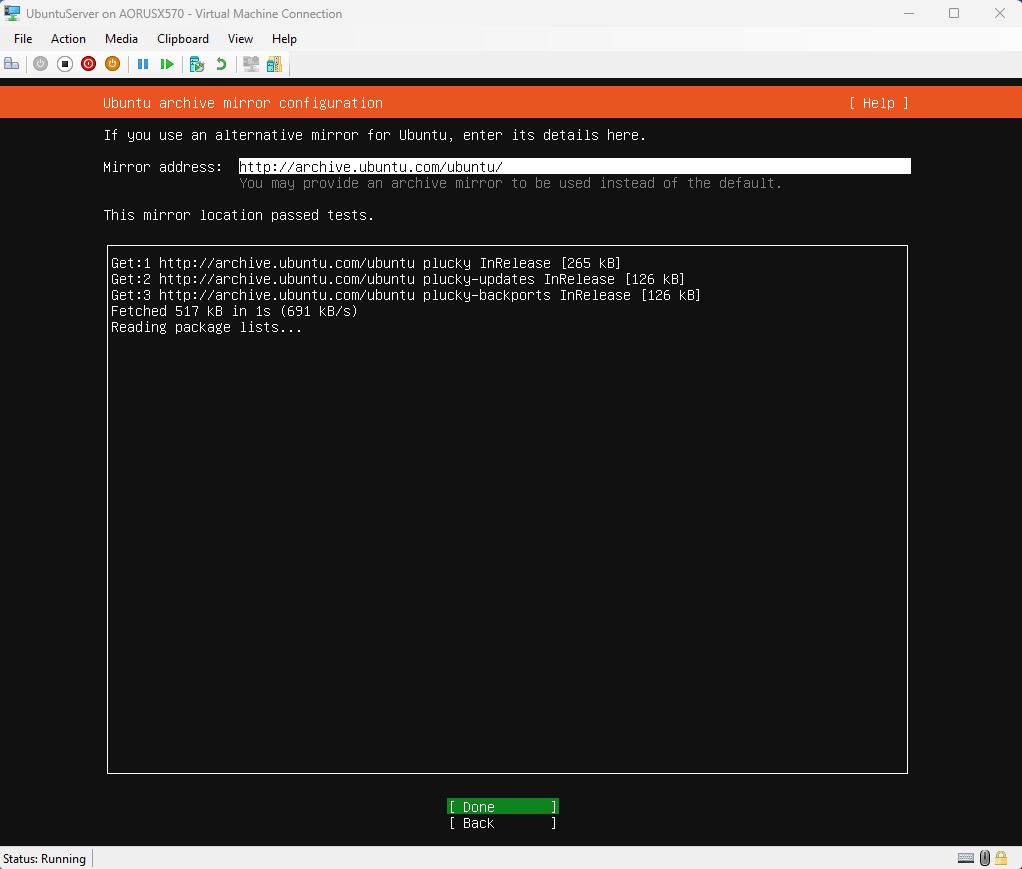Click the padlock icon in status bar
The width and height of the screenshot is (1022, 869).
(1001, 858)
